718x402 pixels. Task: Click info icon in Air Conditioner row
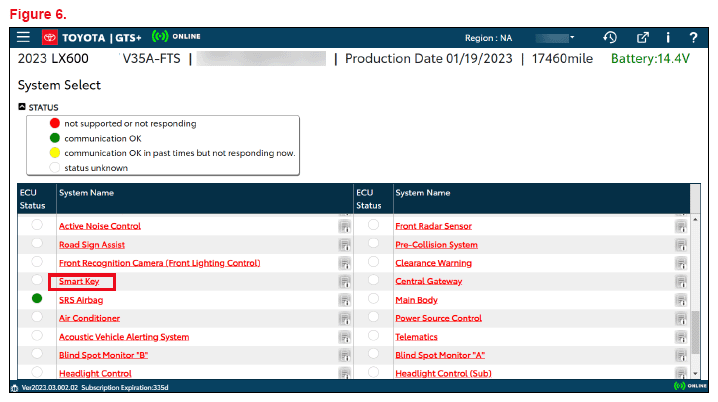tap(344, 318)
